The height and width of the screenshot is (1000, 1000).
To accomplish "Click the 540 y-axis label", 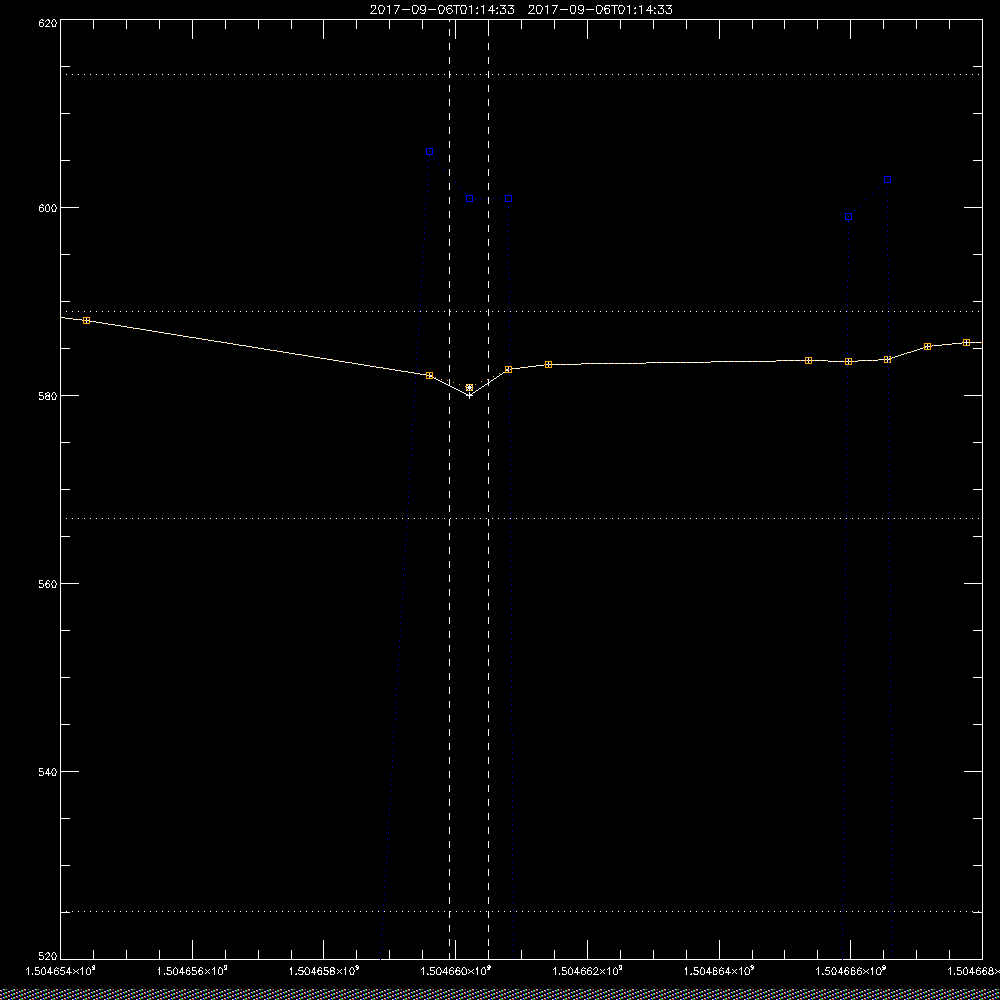I will tap(49, 772).
